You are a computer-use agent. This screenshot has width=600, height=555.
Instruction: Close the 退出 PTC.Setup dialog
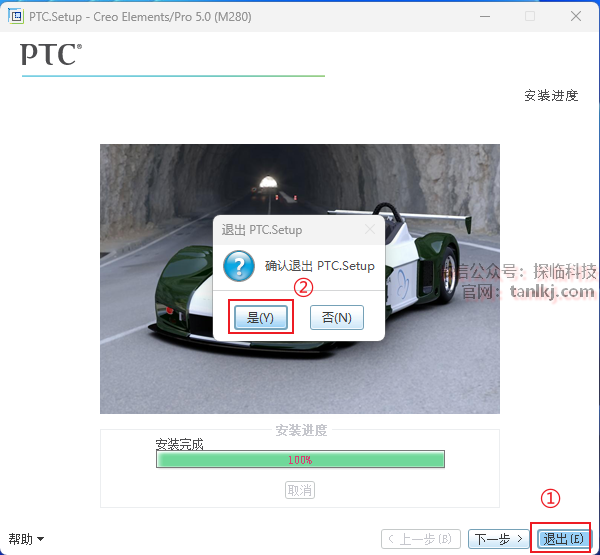tap(370, 230)
